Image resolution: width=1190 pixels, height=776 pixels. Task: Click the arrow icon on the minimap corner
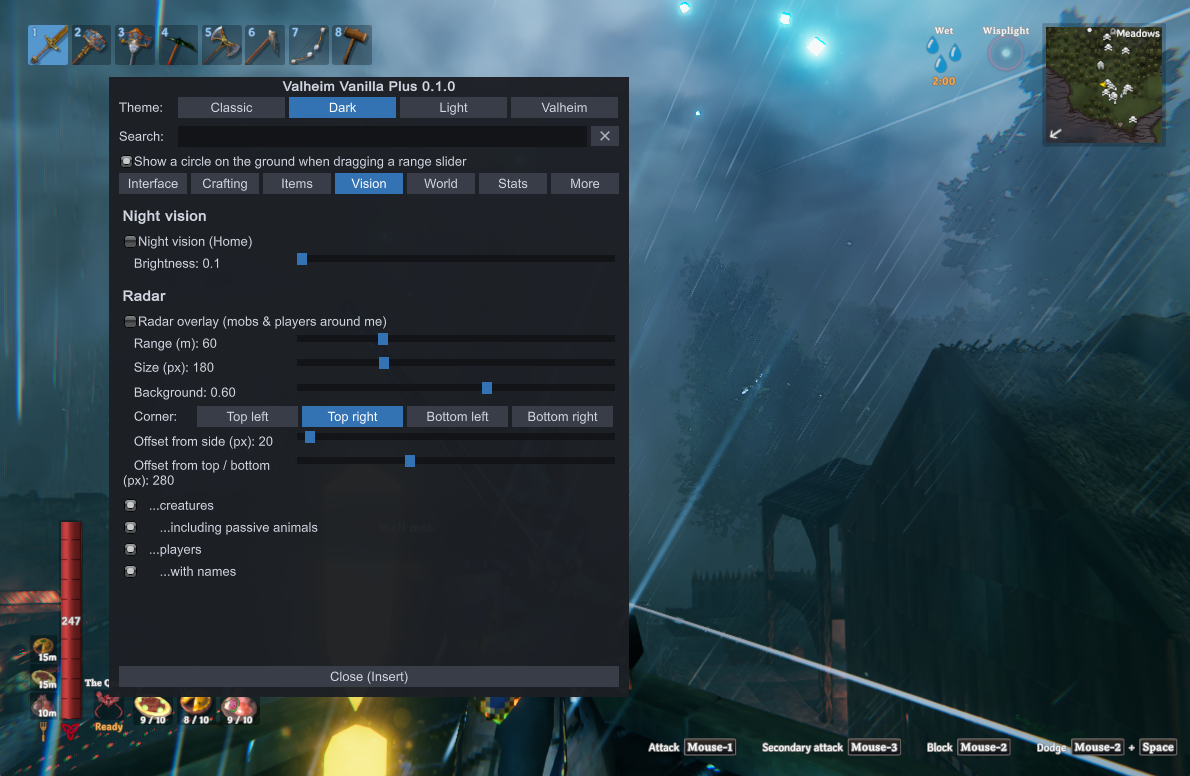click(1055, 134)
